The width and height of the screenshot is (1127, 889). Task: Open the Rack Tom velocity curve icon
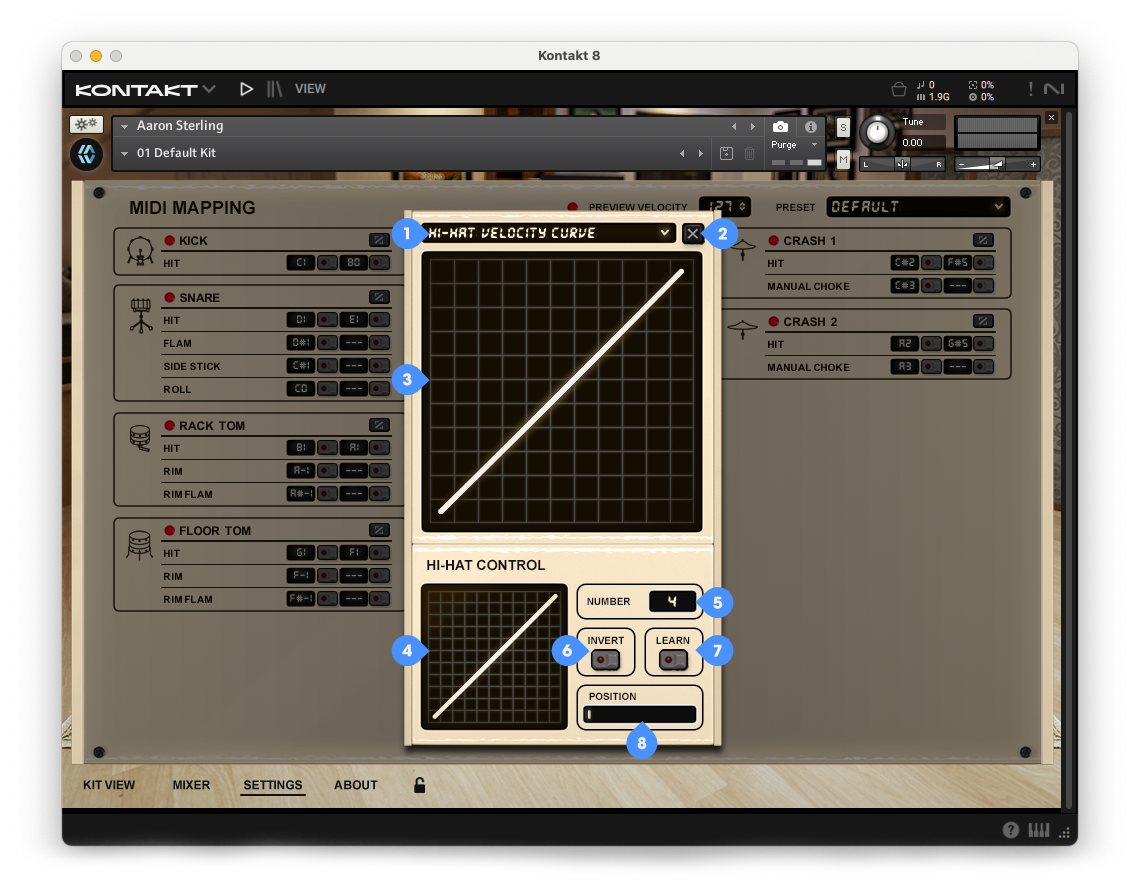tap(379, 425)
